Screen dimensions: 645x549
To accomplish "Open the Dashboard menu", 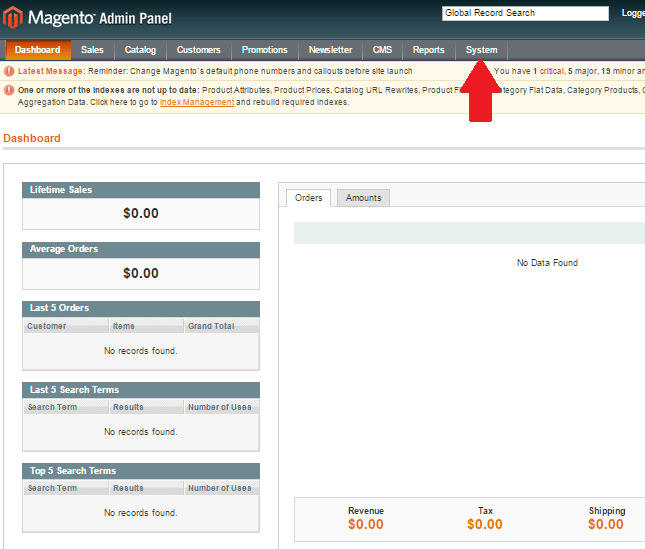I will click(37, 50).
